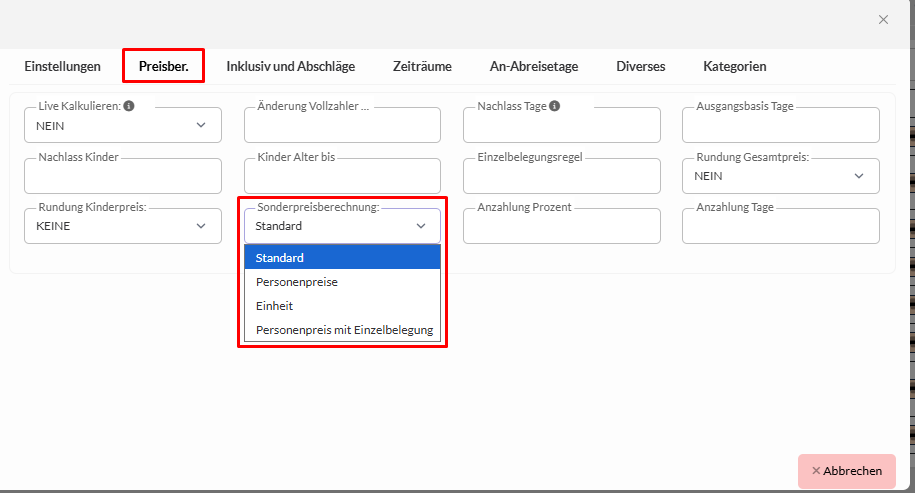
Task: Open the Rundung Kinderpreis dropdown
Action: click(122, 226)
